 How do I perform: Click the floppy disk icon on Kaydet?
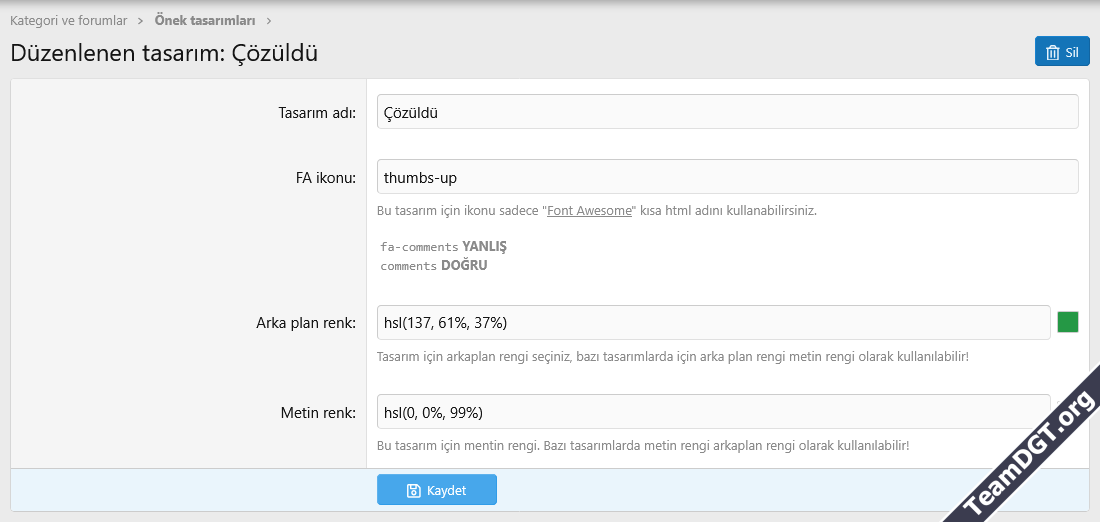414,490
